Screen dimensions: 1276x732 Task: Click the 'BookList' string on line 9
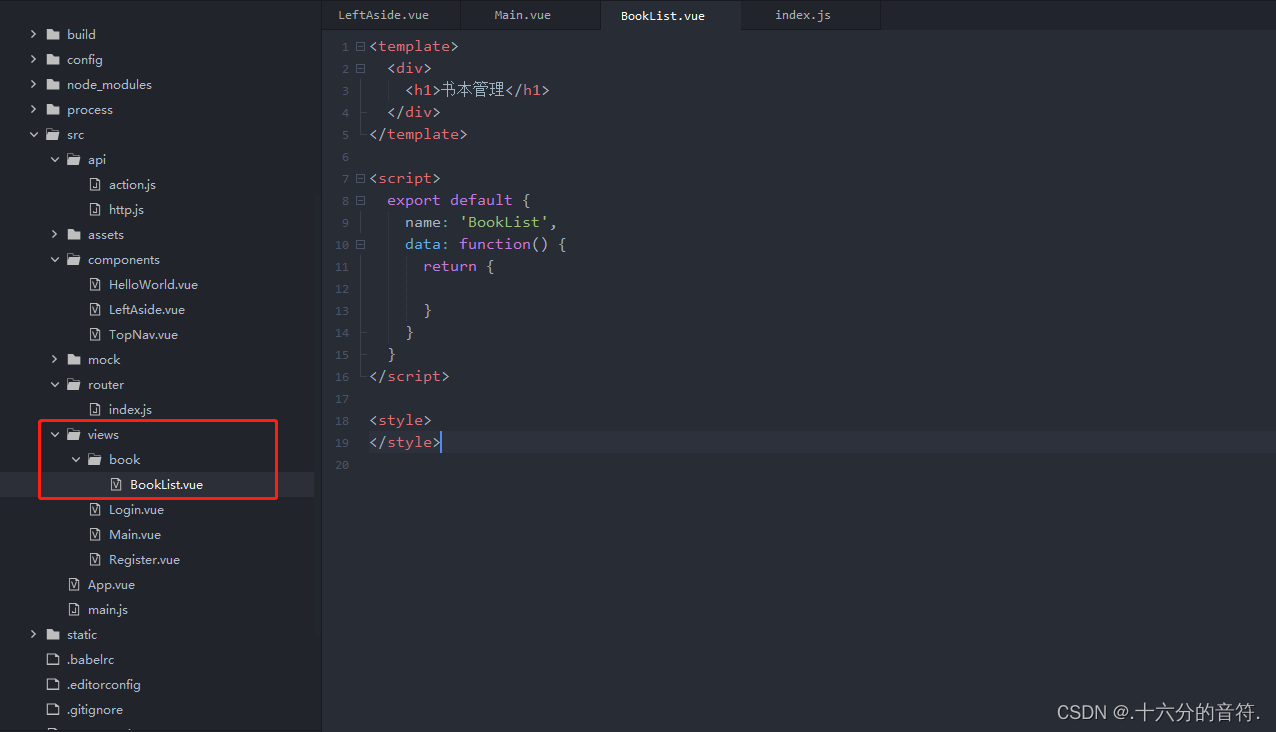pyautogui.click(x=504, y=222)
